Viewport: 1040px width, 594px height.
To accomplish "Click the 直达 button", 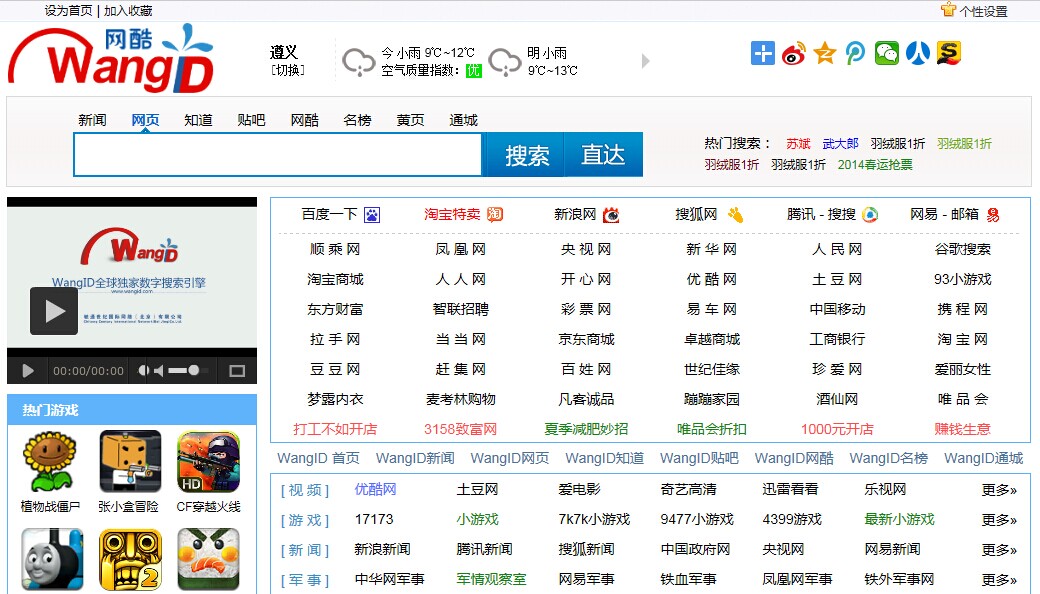I will pos(604,155).
